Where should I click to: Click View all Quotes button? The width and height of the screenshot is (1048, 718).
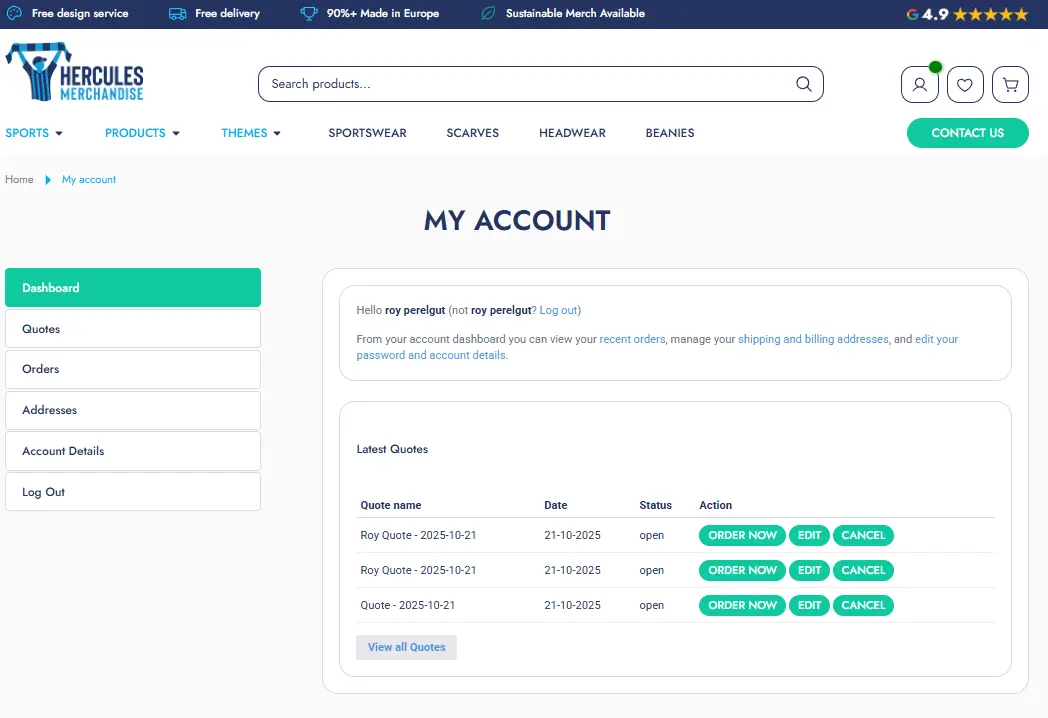click(406, 647)
